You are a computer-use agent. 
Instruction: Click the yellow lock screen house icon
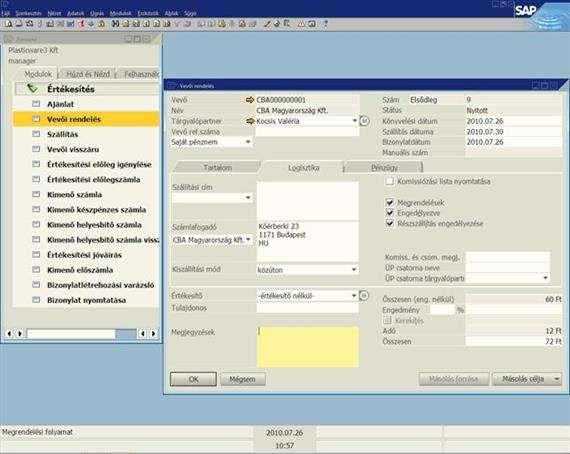(x=101, y=24)
